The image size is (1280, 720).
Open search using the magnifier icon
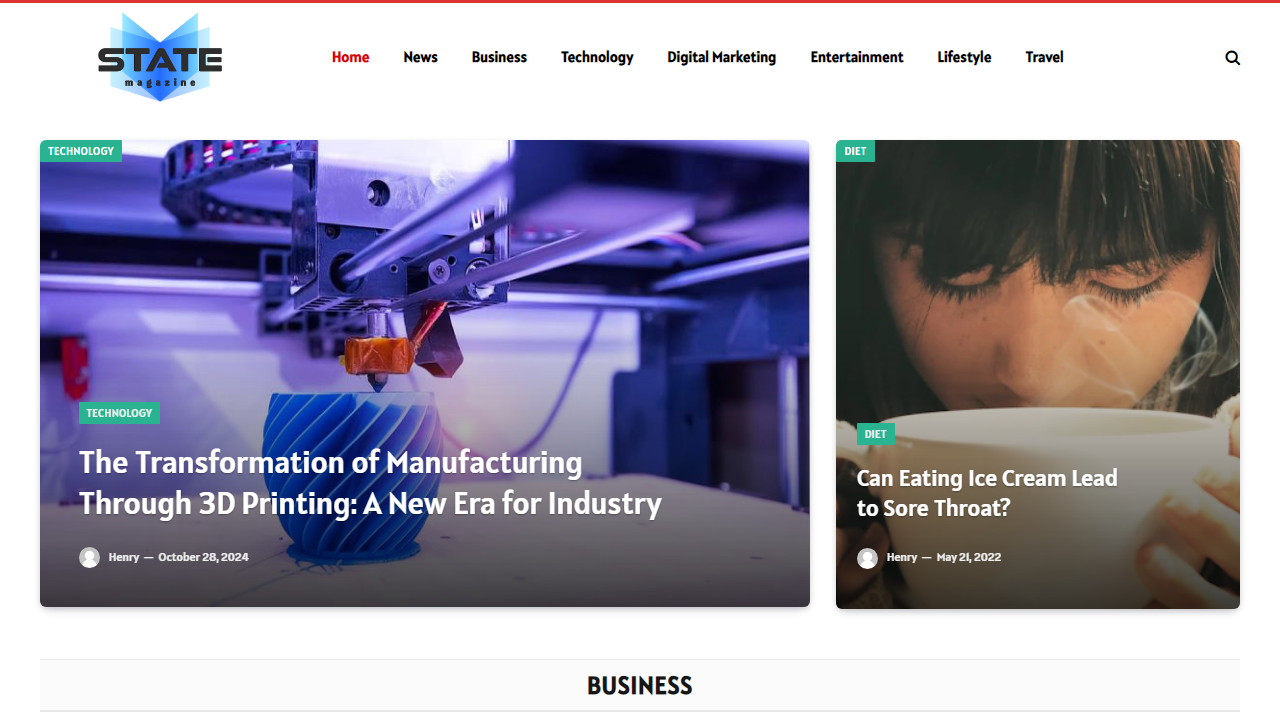coord(1232,57)
